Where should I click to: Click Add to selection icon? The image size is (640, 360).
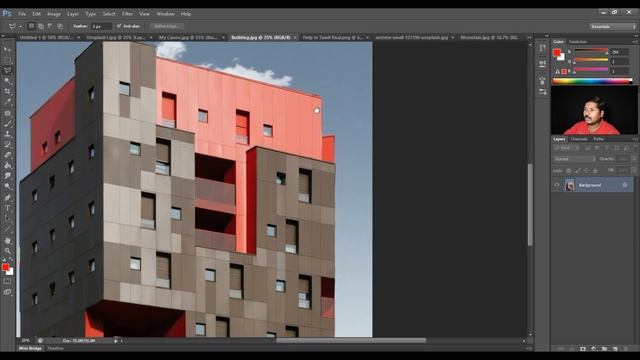click(x=41, y=26)
